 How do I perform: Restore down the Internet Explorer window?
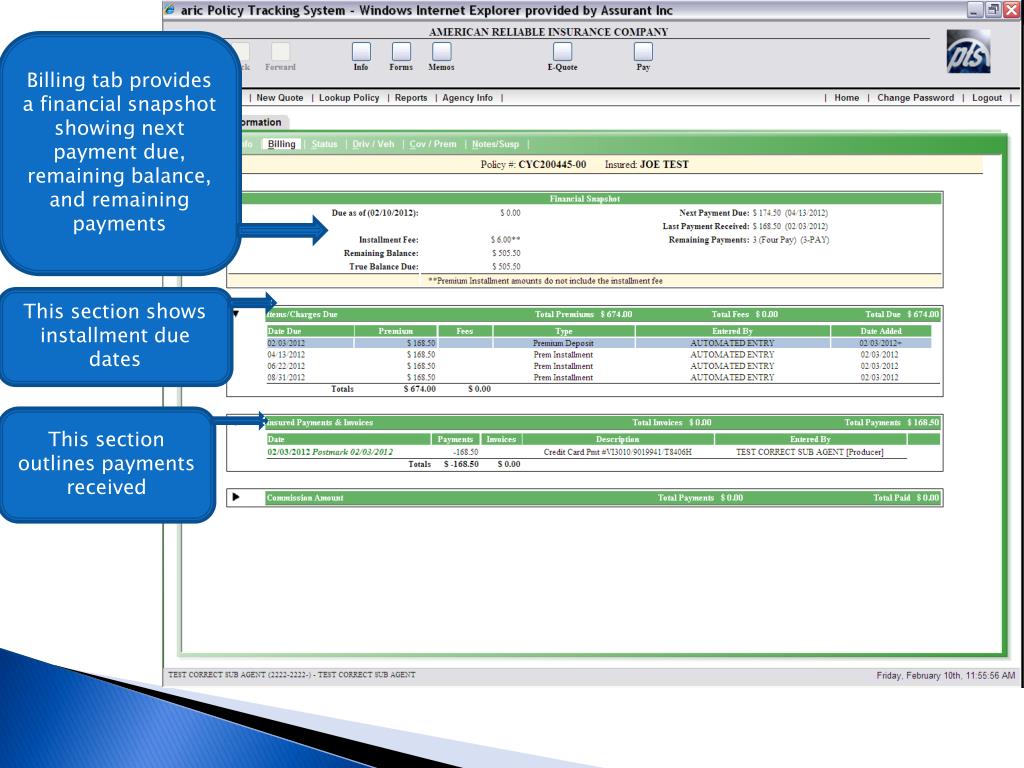point(993,10)
